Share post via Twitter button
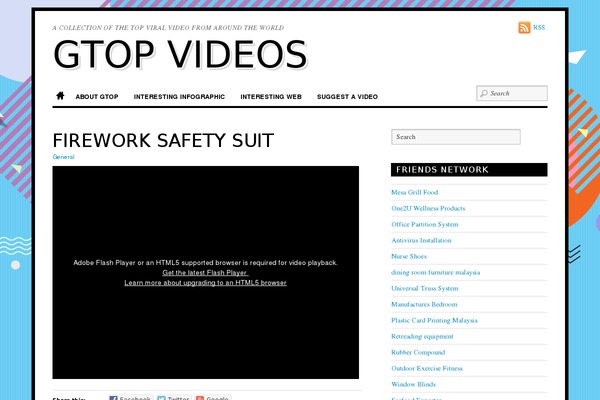This screenshot has width=600, height=400. click(x=174, y=398)
